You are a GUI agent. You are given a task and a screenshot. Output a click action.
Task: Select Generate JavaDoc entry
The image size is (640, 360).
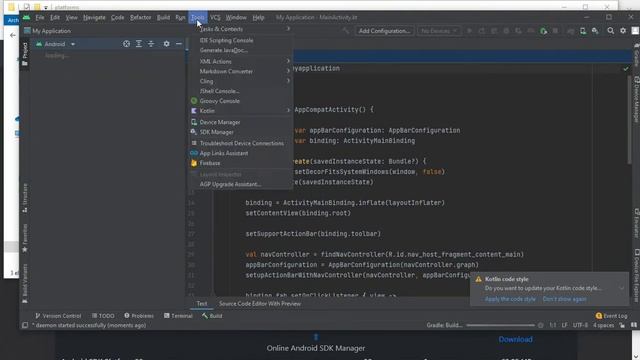tap(241, 50)
